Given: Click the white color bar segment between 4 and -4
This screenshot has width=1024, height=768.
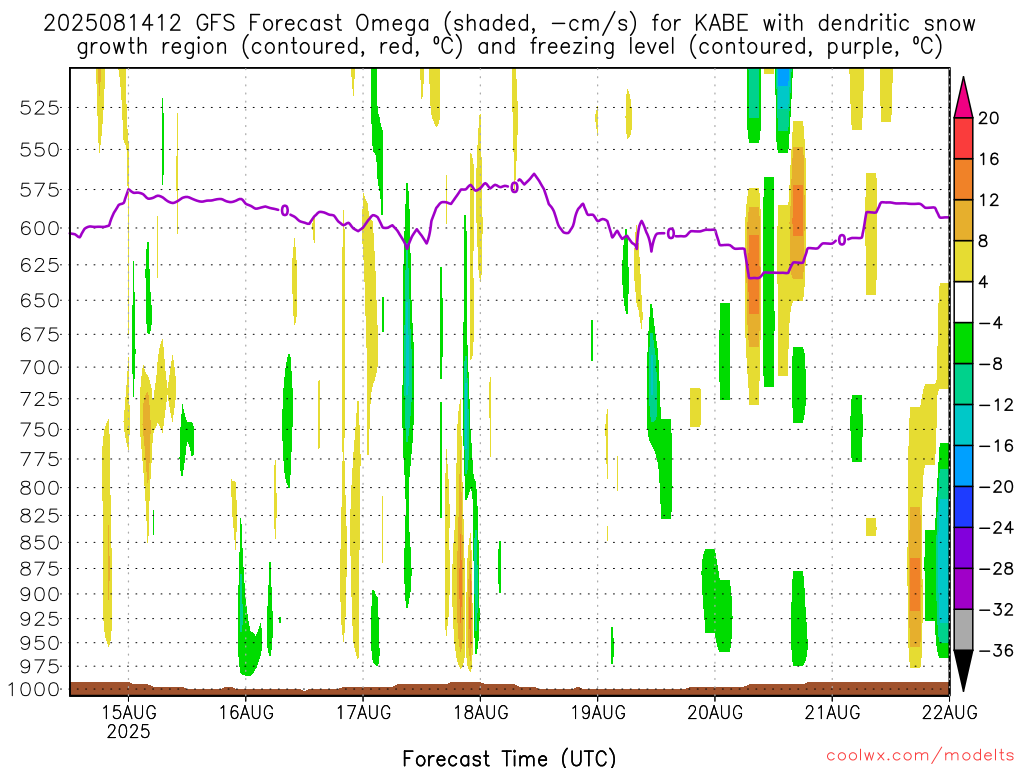Looking at the screenshot, I should pos(963,302).
